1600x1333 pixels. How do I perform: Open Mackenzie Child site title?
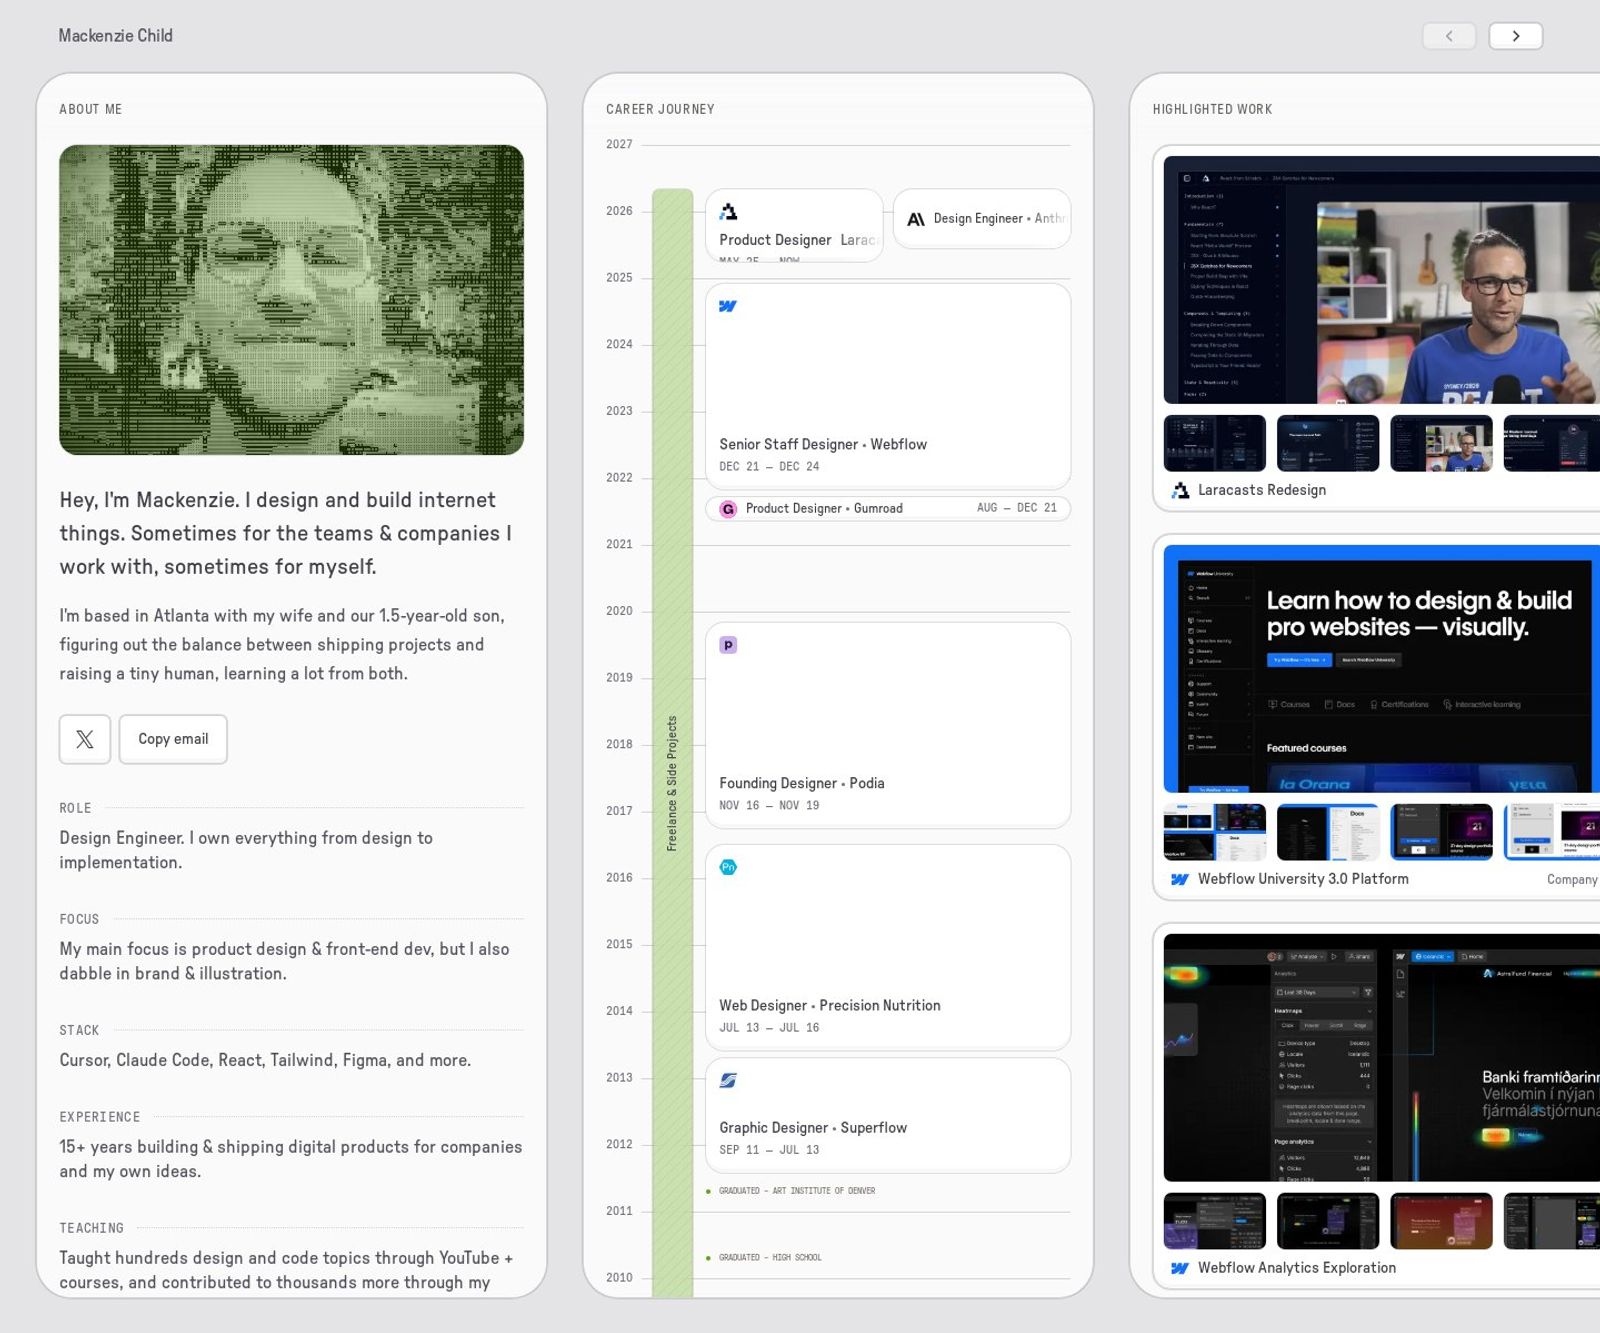pyautogui.click(x=116, y=36)
